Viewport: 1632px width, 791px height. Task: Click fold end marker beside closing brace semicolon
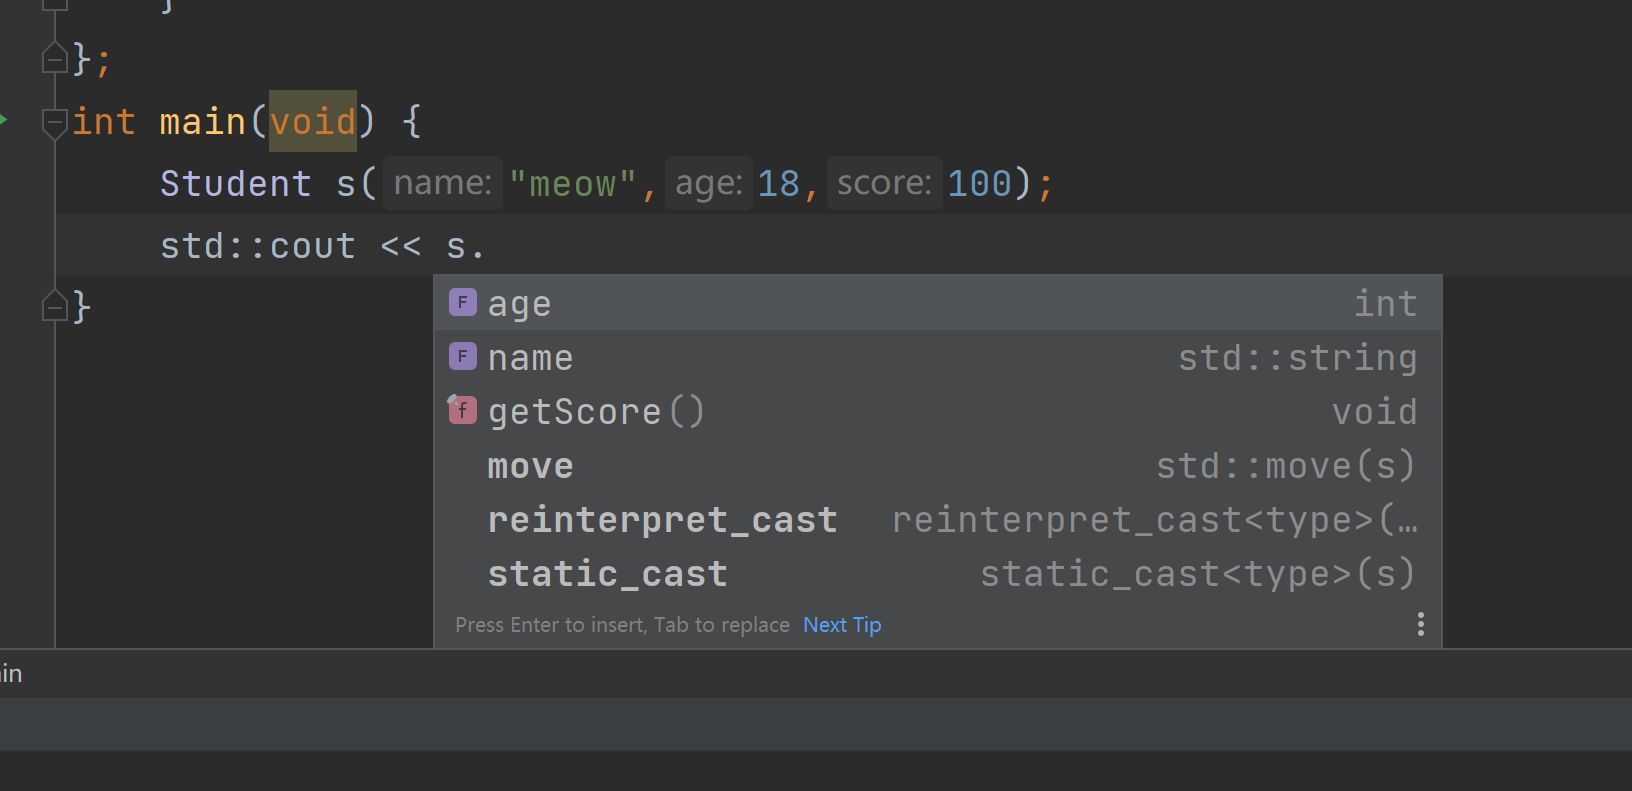coord(54,60)
